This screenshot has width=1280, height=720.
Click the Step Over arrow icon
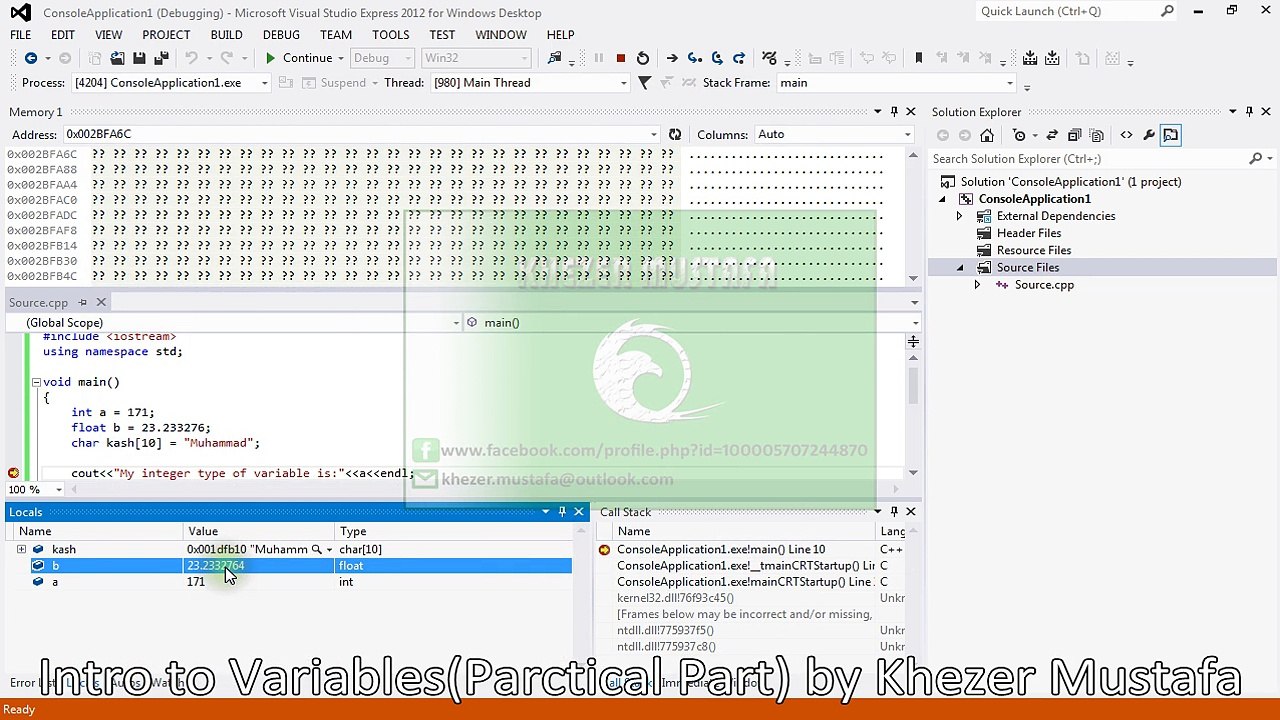[717, 59]
